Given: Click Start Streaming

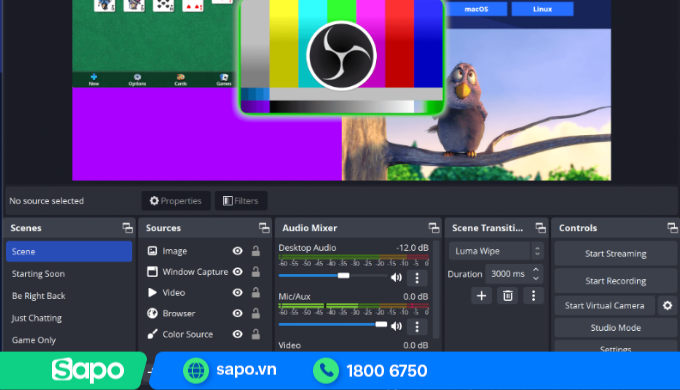Looking at the screenshot, I should [615, 254].
